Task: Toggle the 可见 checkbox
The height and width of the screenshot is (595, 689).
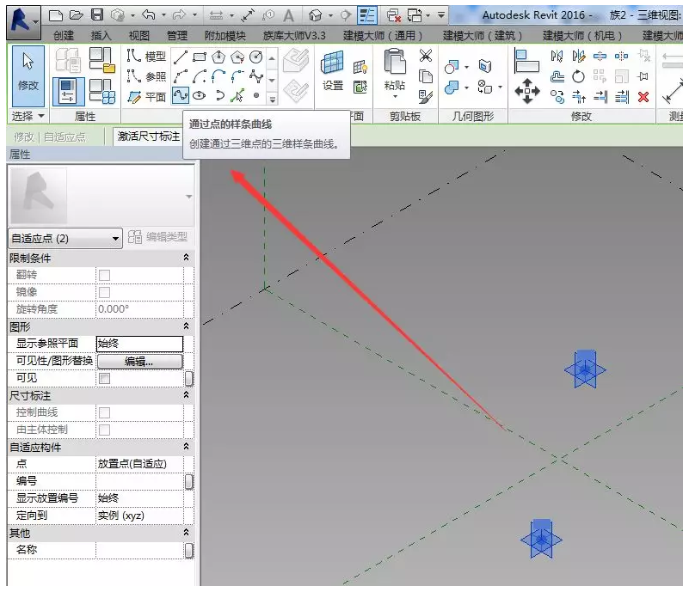Action: pyautogui.click(x=104, y=378)
